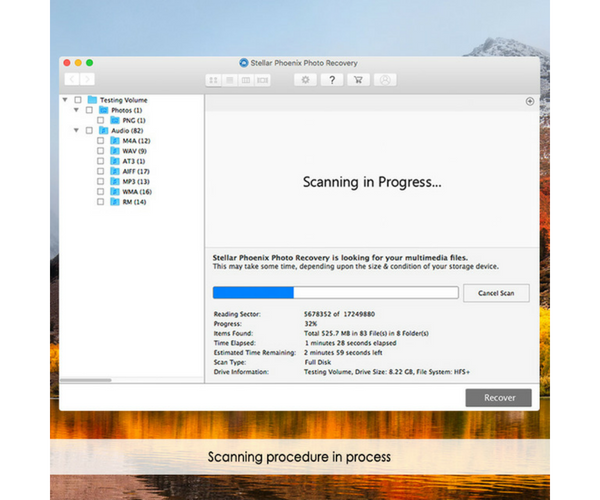Click the RM folder icon
Image resolution: width=600 pixels, height=500 pixels.
115,202
